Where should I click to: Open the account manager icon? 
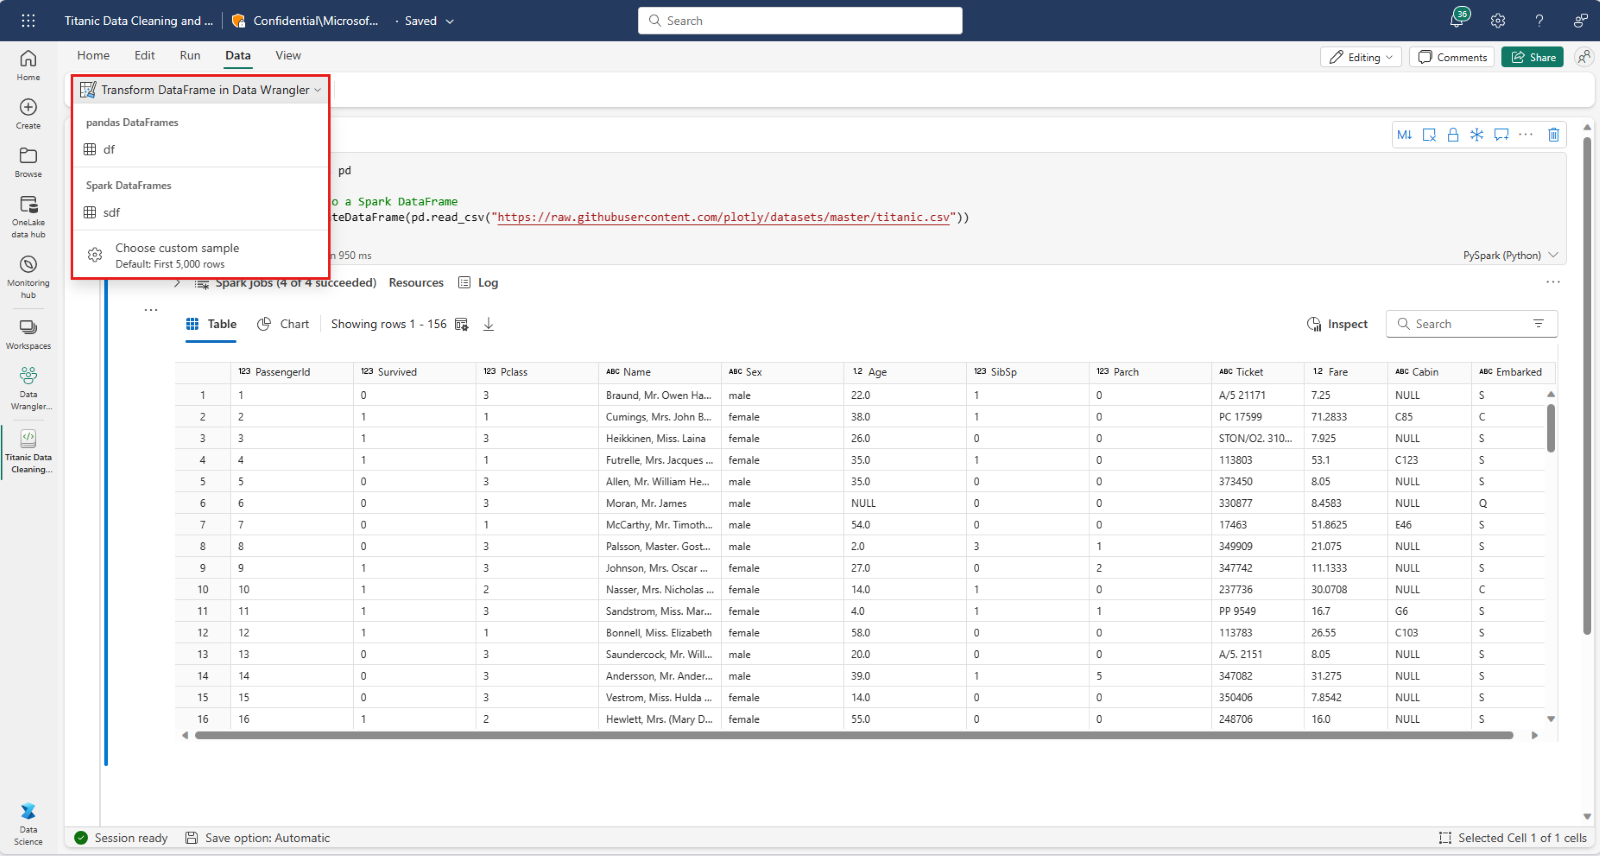(x=1580, y=20)
